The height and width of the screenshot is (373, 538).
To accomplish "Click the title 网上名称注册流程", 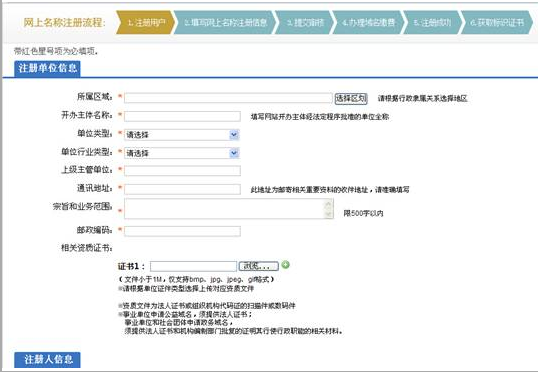I will click(x=65, y=23).
